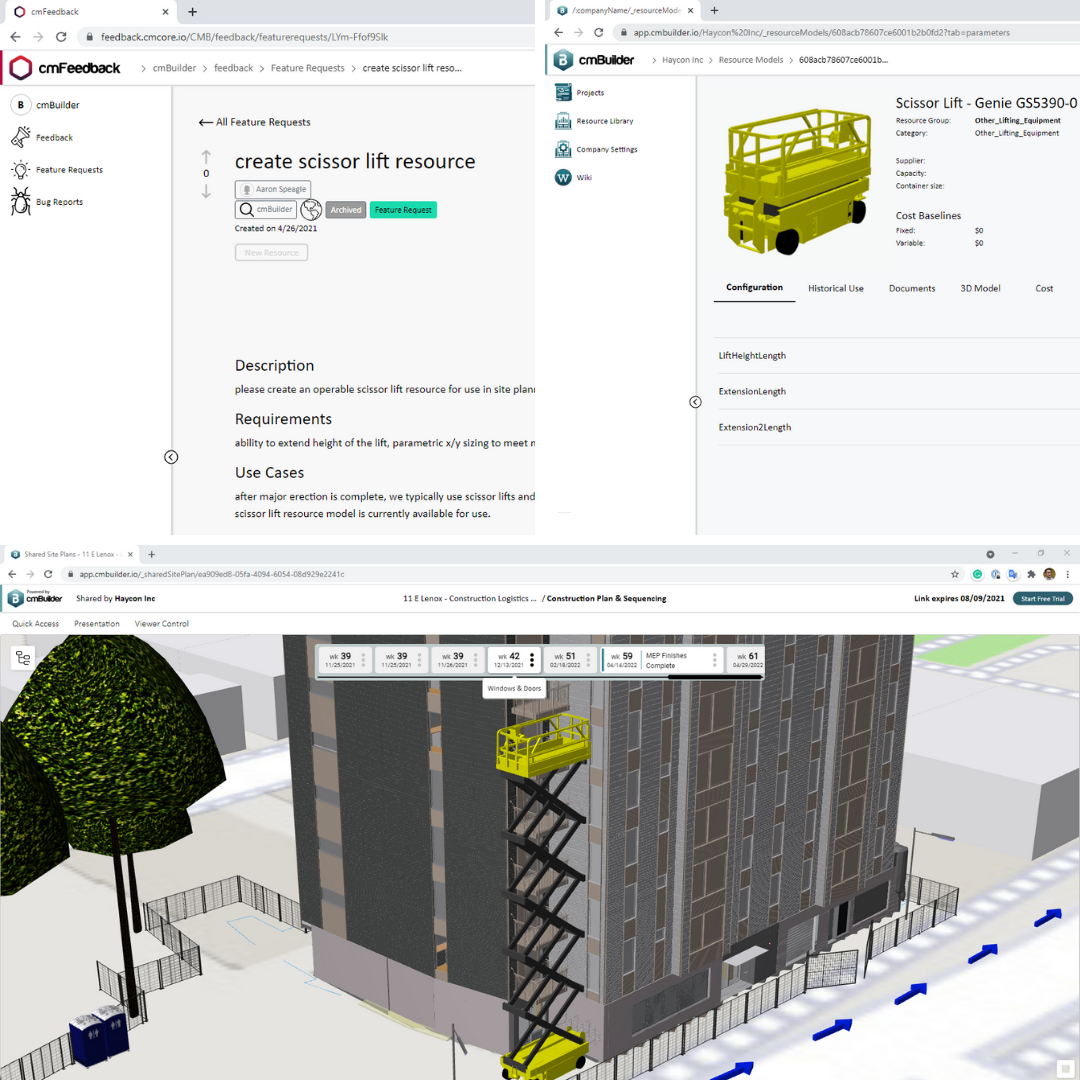Open the Chrome profile avatar in the Shared Site Plans window
Screen dimensions: 1080x1080
click(x=1050, y=574)
